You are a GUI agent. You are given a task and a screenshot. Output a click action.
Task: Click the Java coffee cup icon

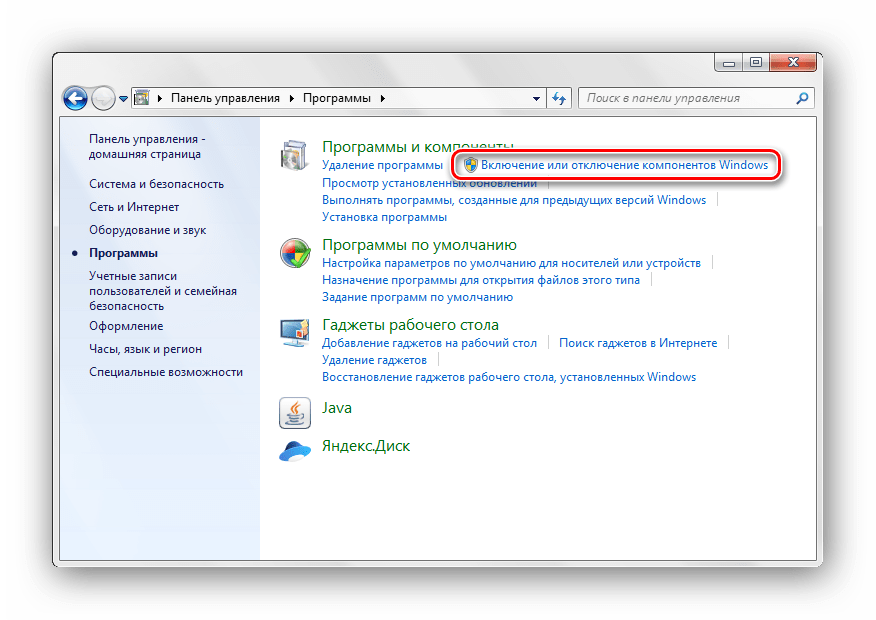(x=294, y=413)
